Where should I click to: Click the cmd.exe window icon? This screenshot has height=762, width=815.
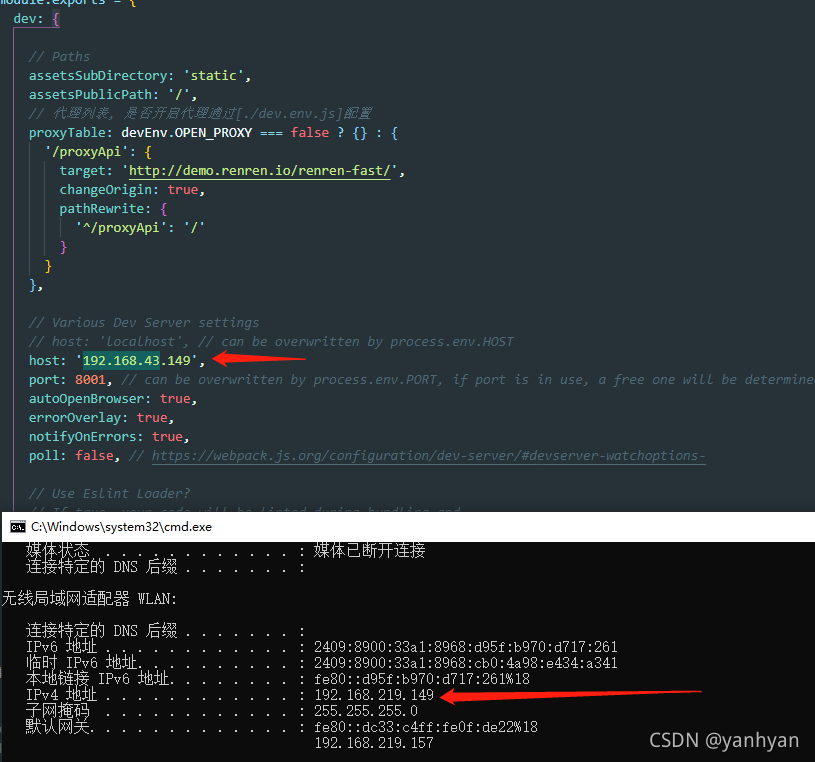point(18,527)
